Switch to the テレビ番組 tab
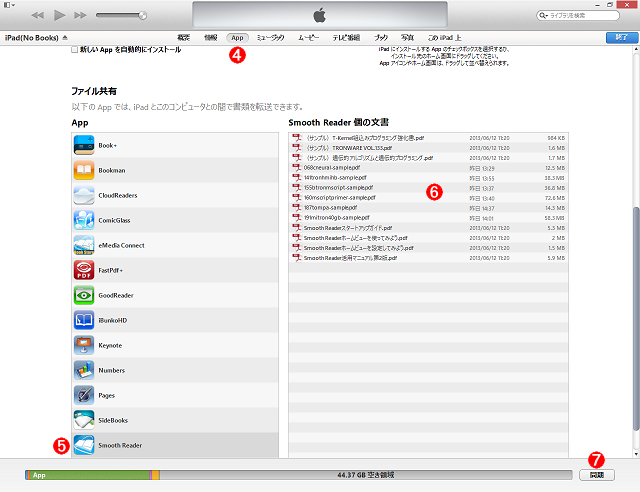This screenshot has height=492, width=640. [346, 38]
